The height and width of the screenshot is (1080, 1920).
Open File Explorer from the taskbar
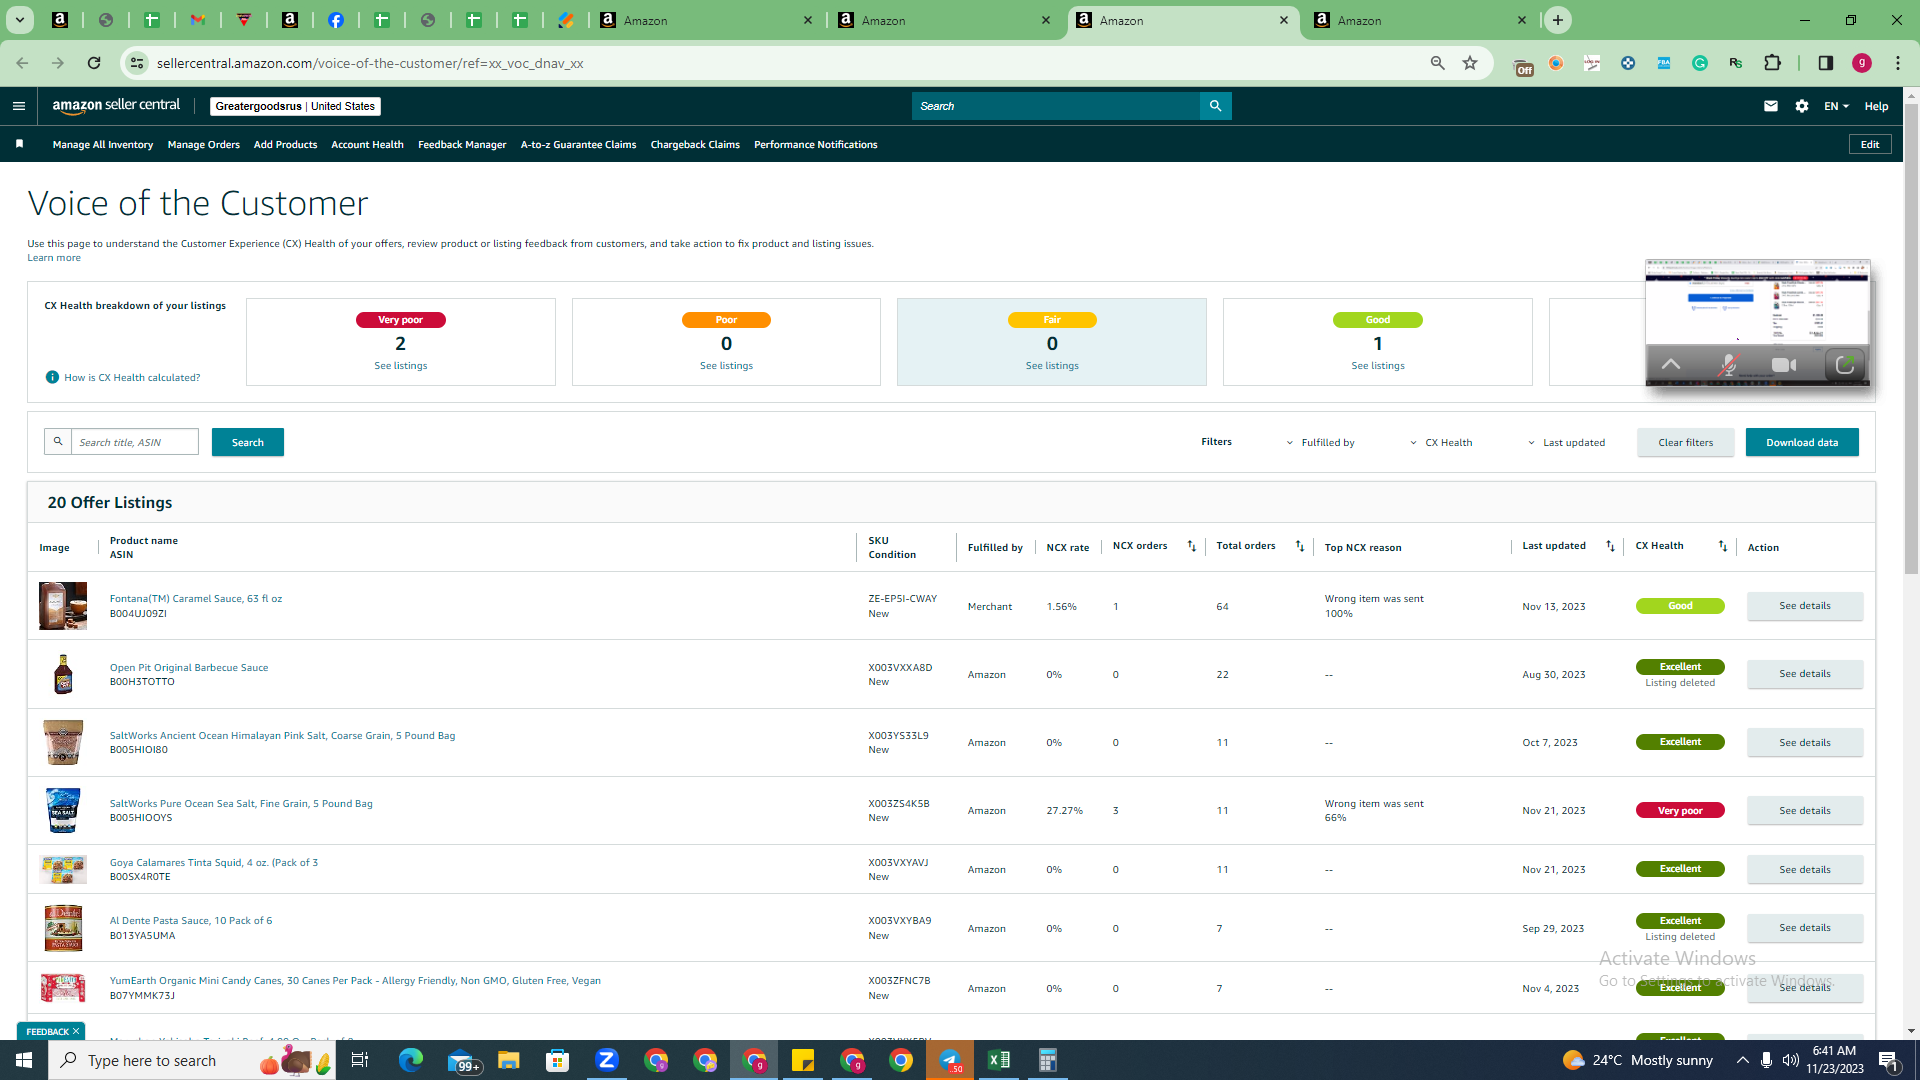[508, 1060]
